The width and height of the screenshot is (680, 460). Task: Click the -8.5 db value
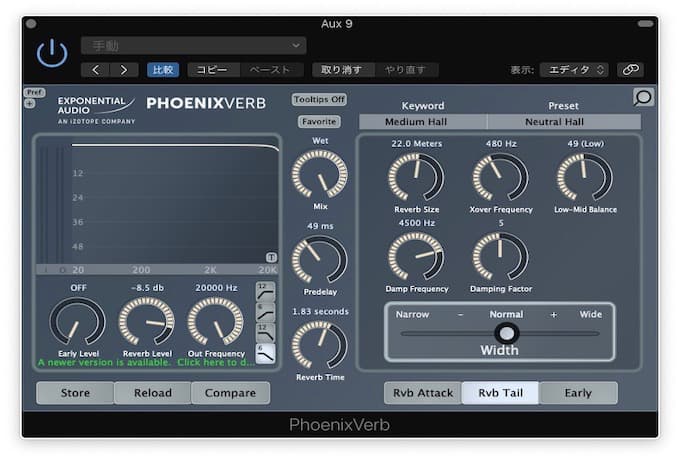pos(147,288)
